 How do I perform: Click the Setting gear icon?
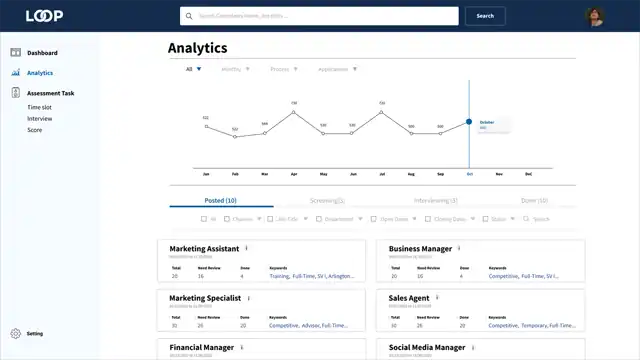[x=16, y=333]
